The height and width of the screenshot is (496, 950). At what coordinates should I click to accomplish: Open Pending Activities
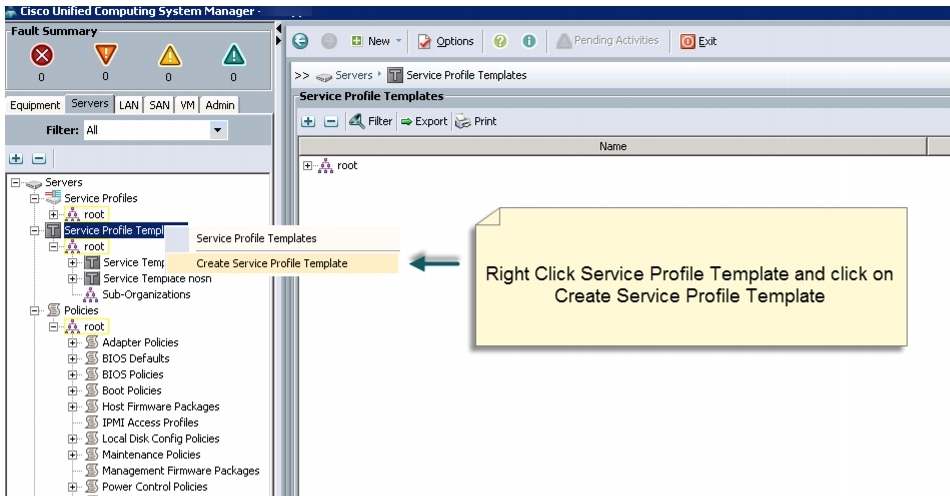click(608, 41)
